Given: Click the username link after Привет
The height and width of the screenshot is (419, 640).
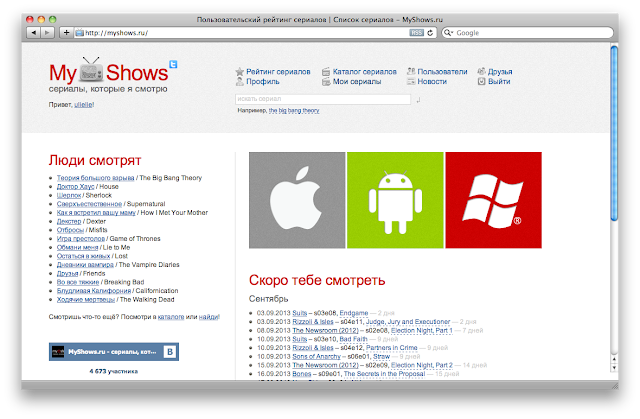Looking at the screenshot, I should (x=83, y=104).
